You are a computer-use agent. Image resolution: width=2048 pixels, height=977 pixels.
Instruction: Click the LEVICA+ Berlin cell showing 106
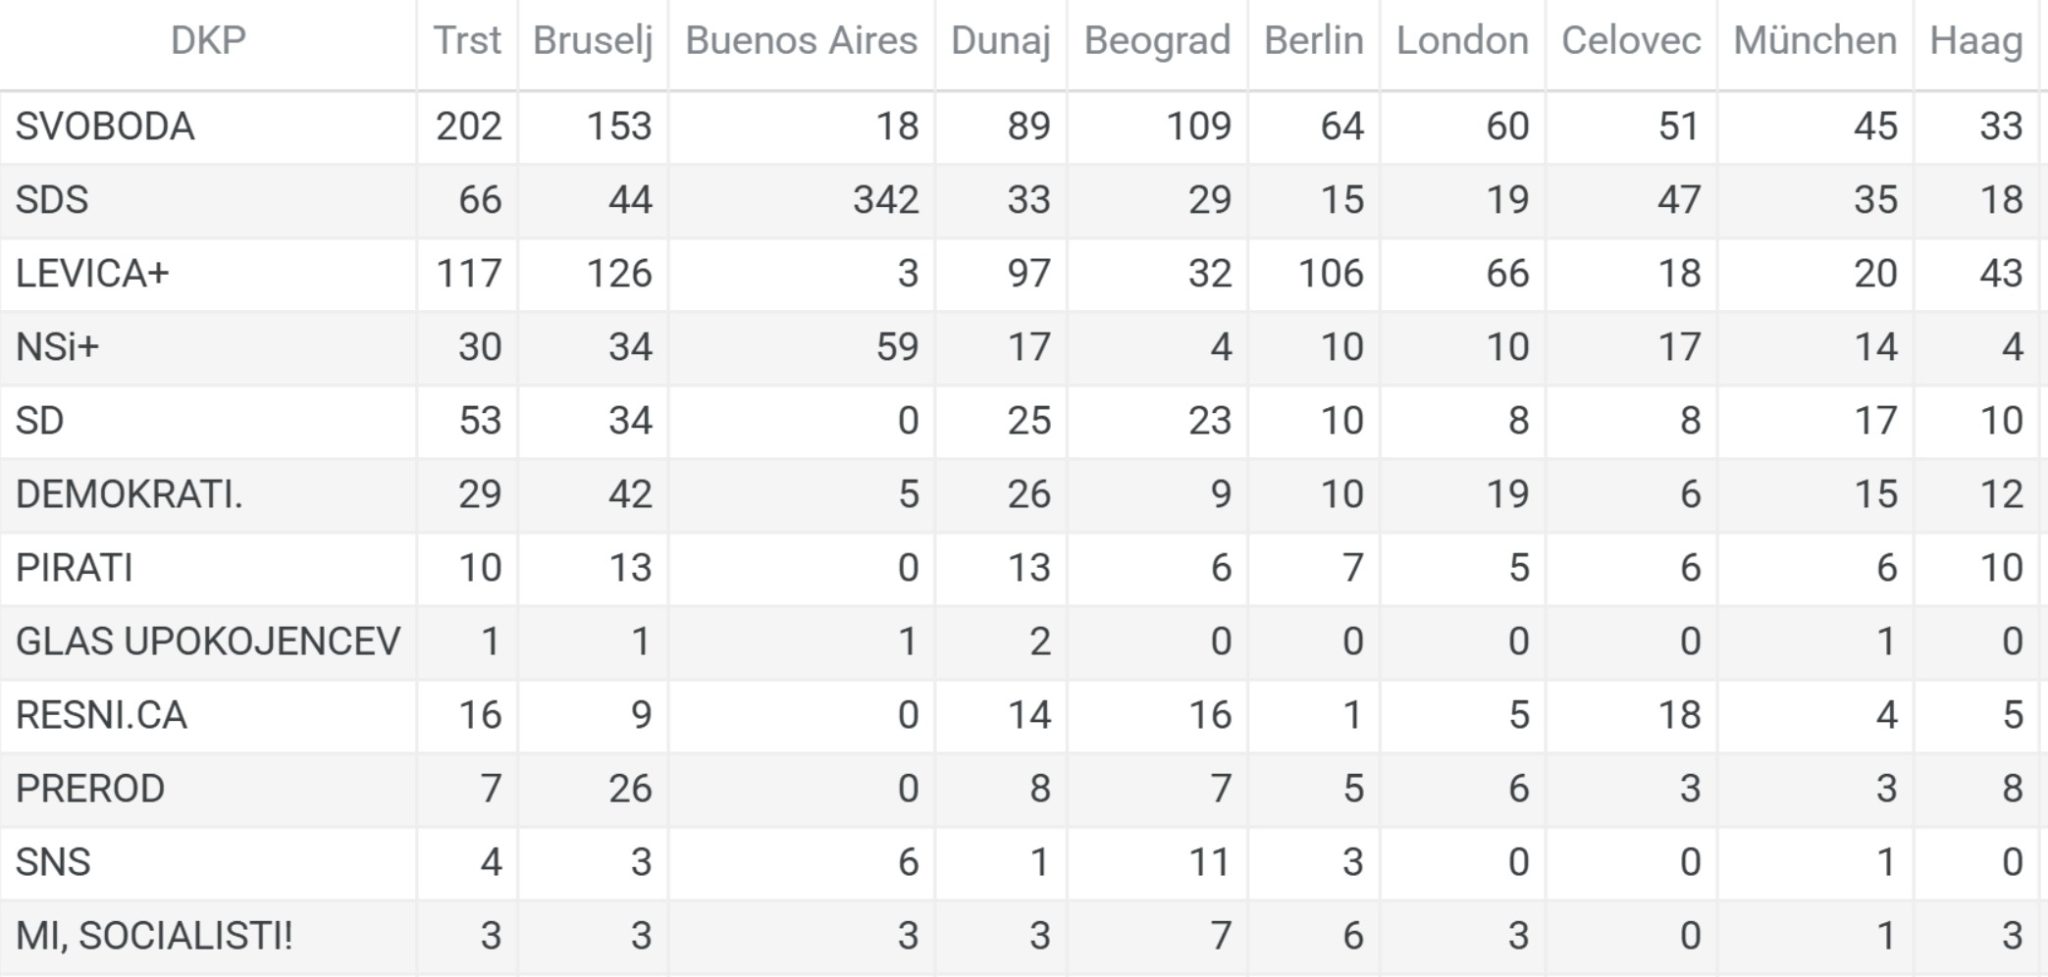(1330, 274)
